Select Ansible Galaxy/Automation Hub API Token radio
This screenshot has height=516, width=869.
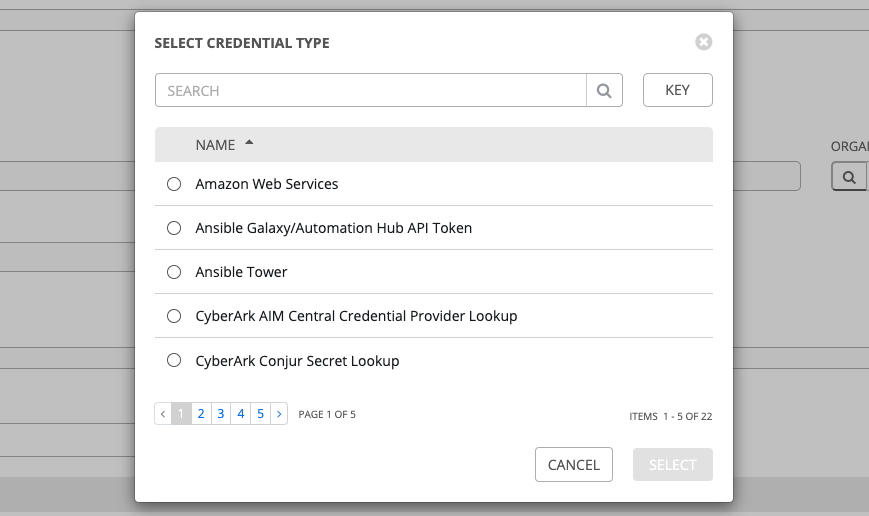pyautogui.click(x=174, y=228)
